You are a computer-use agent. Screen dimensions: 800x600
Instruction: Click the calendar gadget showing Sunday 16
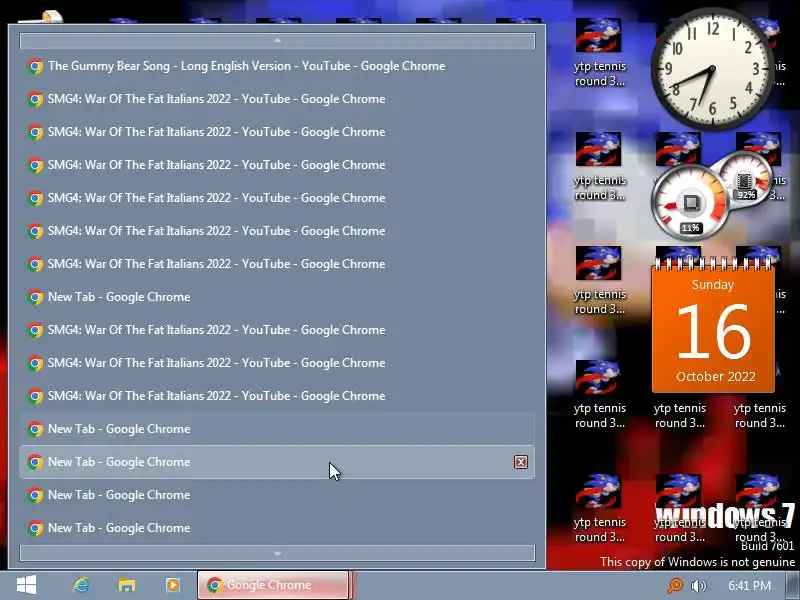(x=713, y=326)
